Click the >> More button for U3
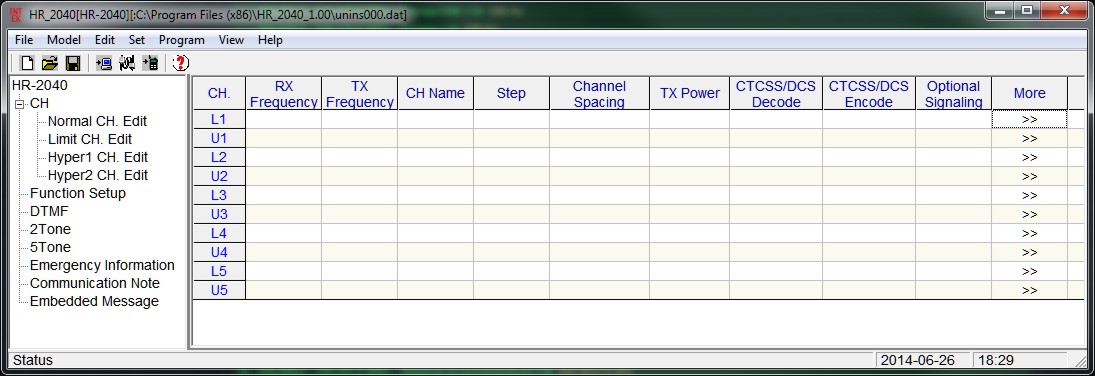Image resolution: width=1095 pixels, height=376 pixels. [x=1029, y=214]
